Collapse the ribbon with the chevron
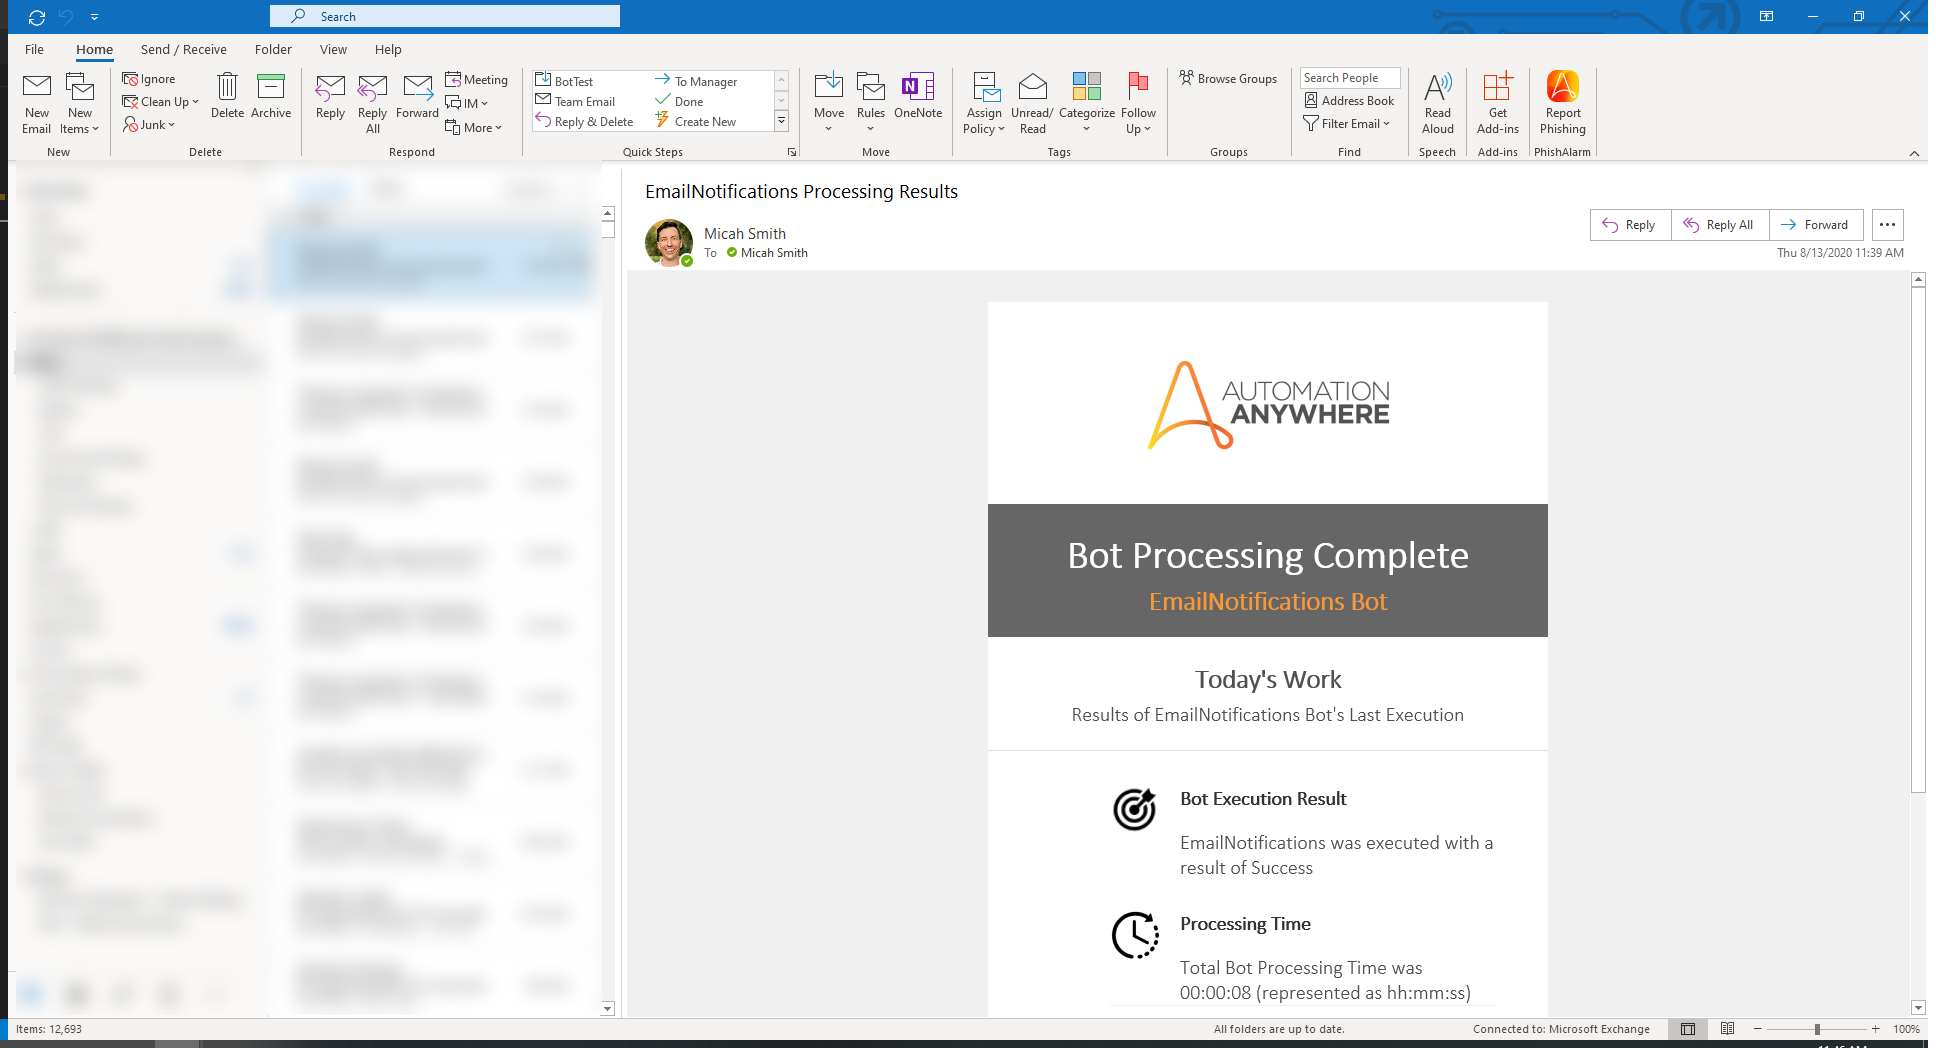 click(1914, 153)
